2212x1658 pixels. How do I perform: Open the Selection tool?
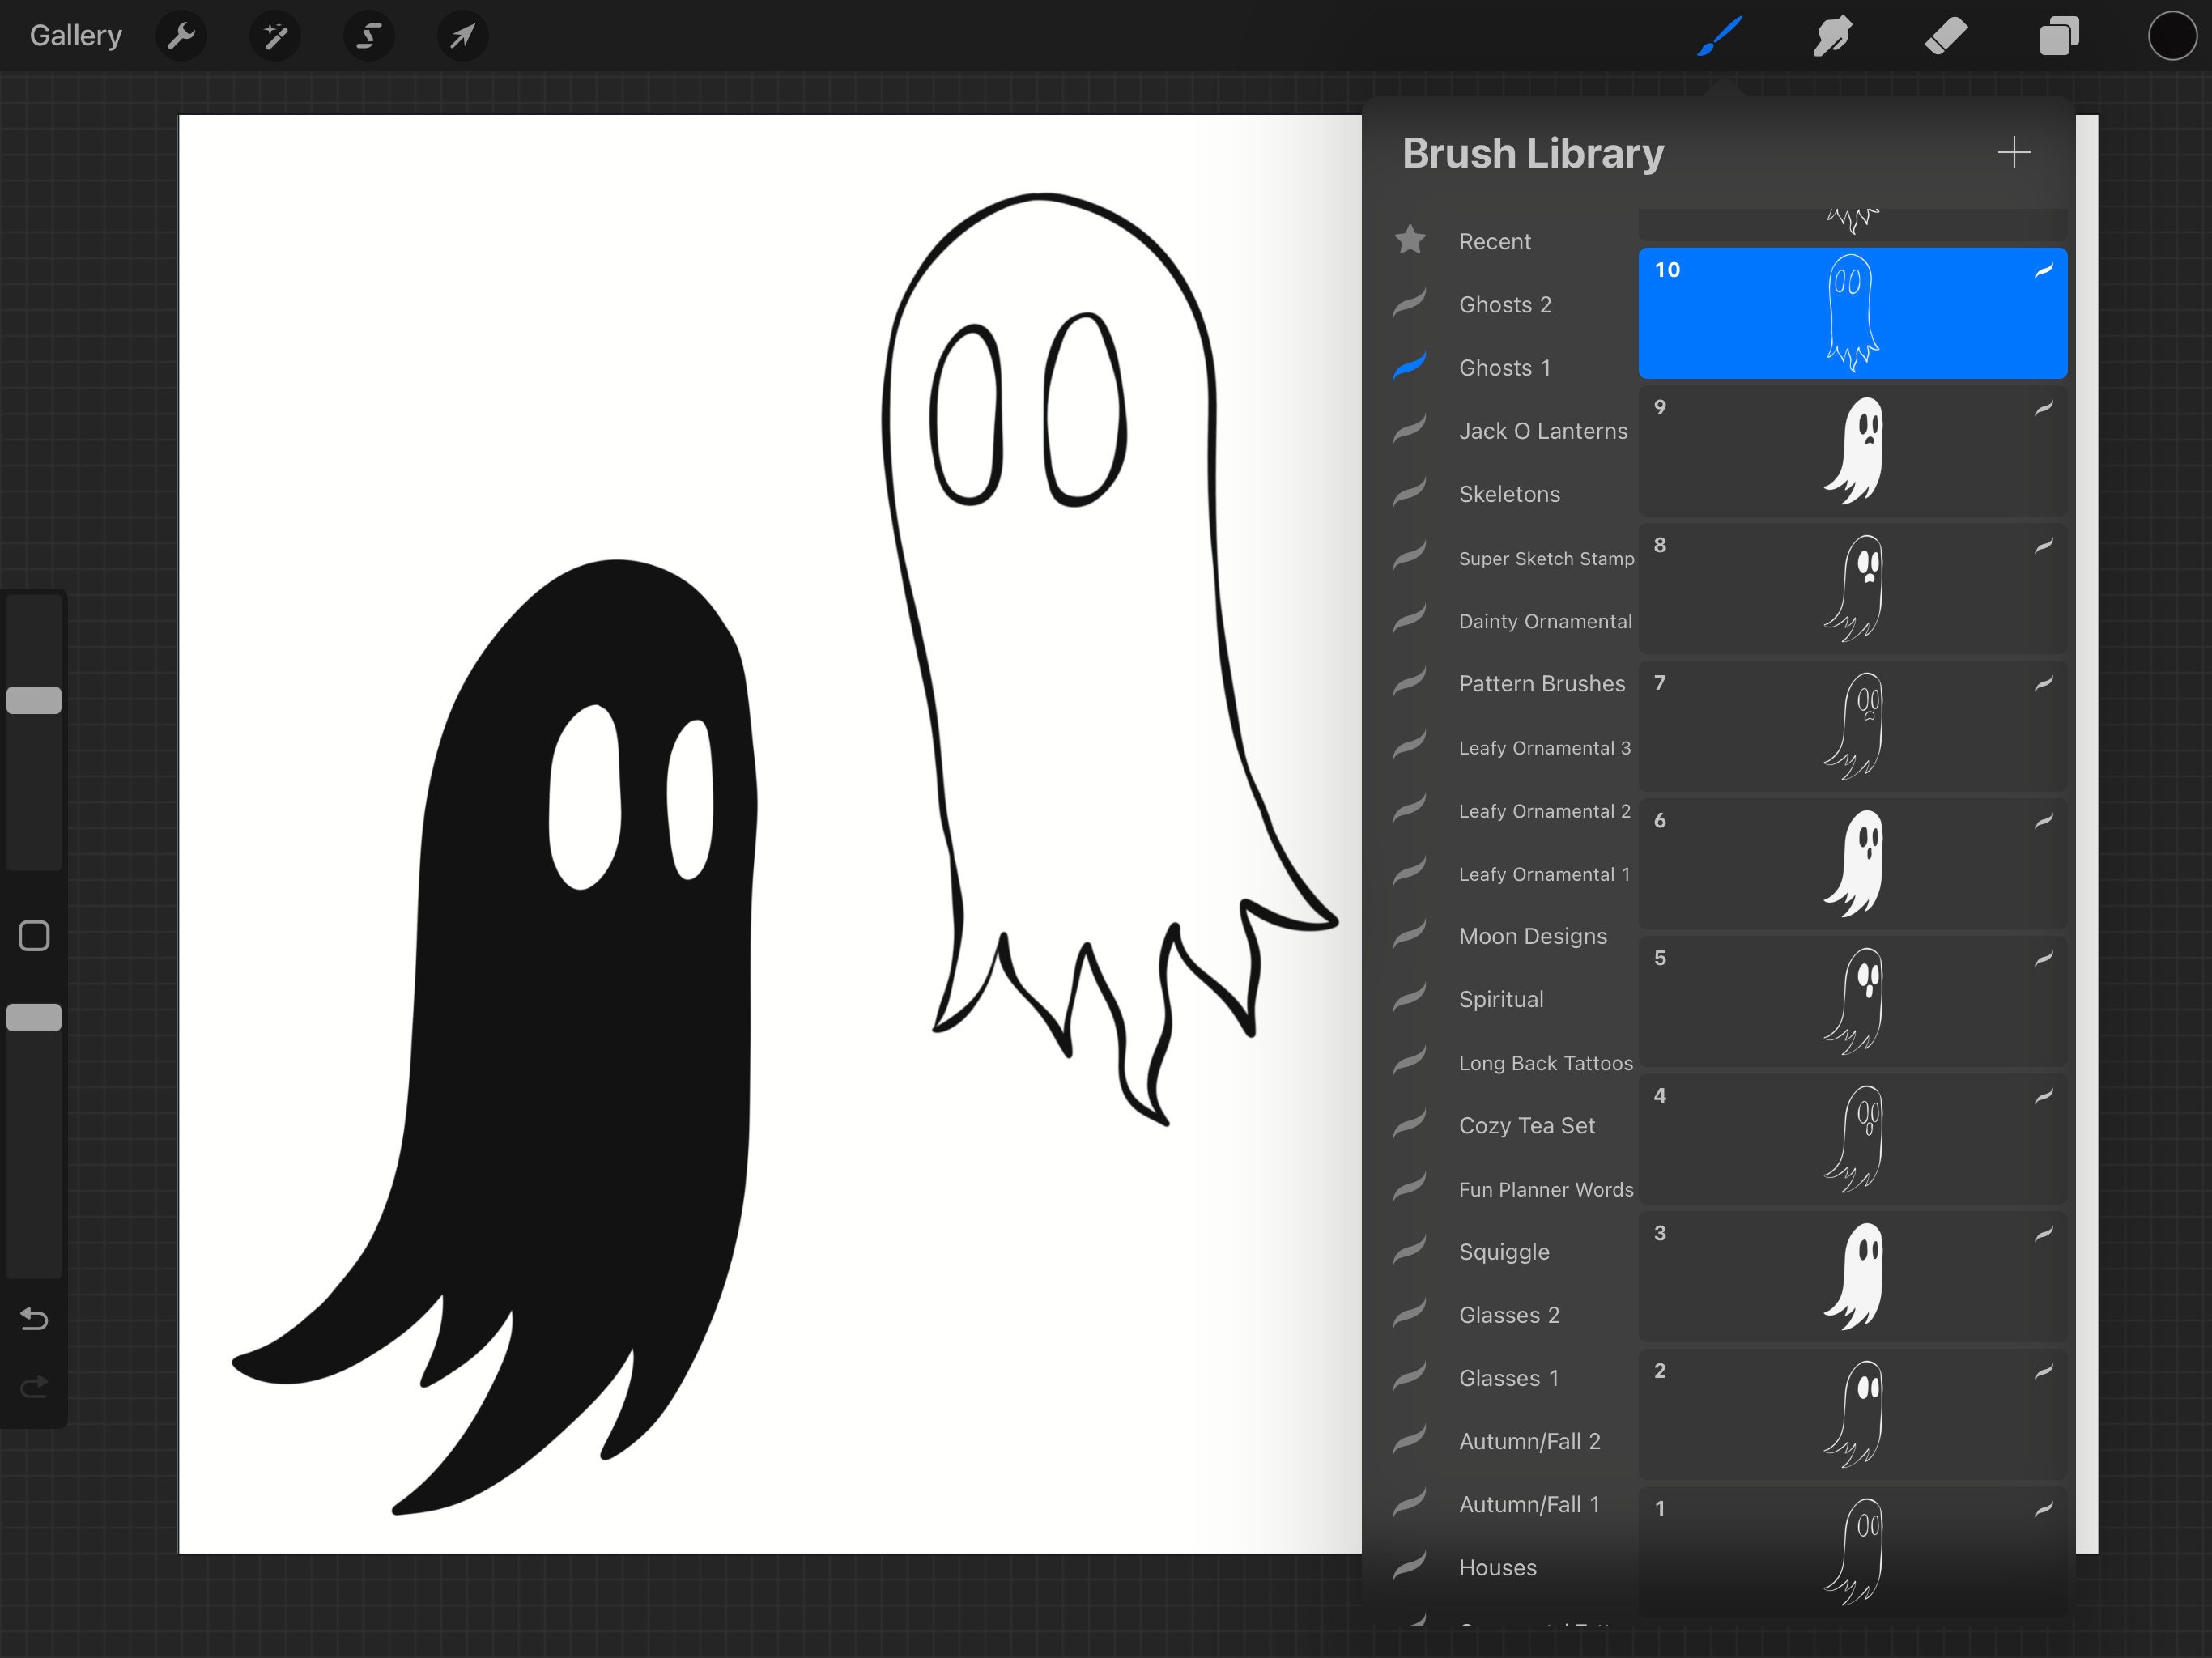coord(368,36)
